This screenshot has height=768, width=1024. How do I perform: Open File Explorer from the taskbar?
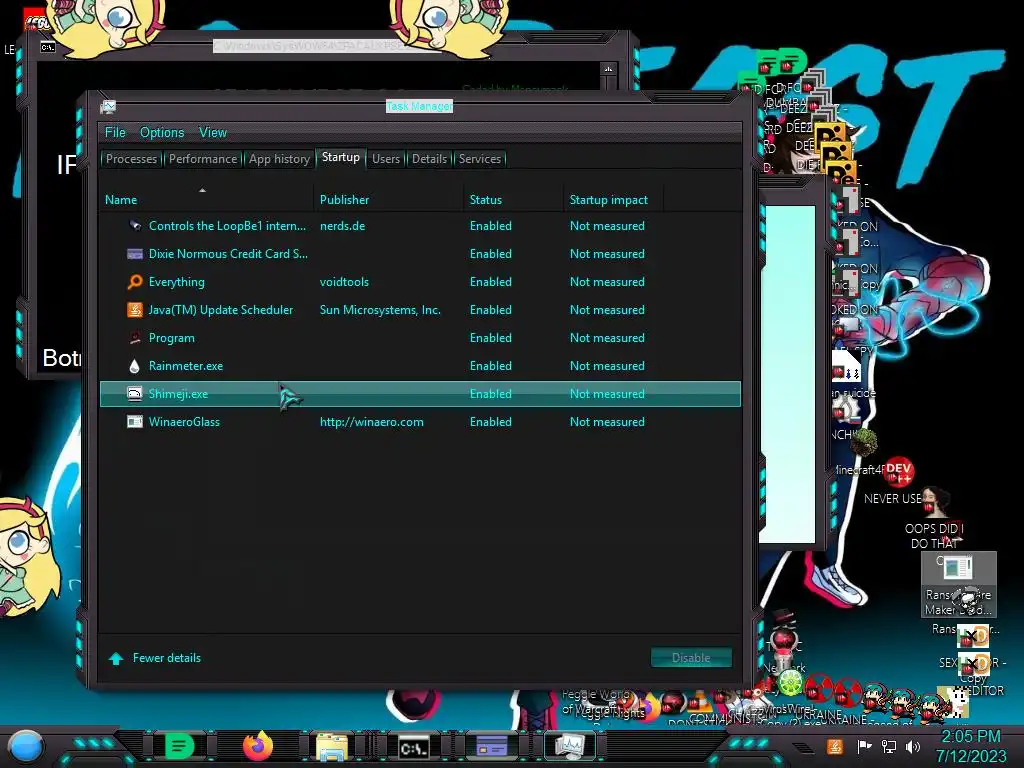(332, 746)
